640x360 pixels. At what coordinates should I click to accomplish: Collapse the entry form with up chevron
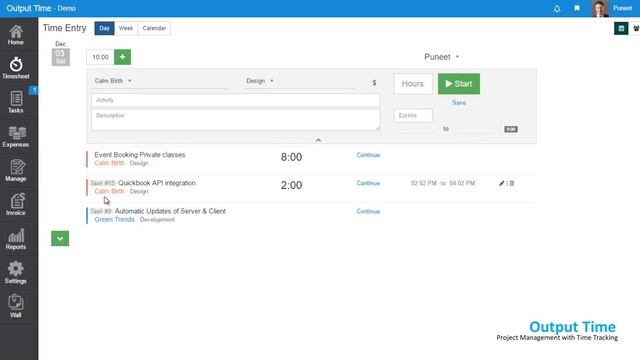[318, 140]
